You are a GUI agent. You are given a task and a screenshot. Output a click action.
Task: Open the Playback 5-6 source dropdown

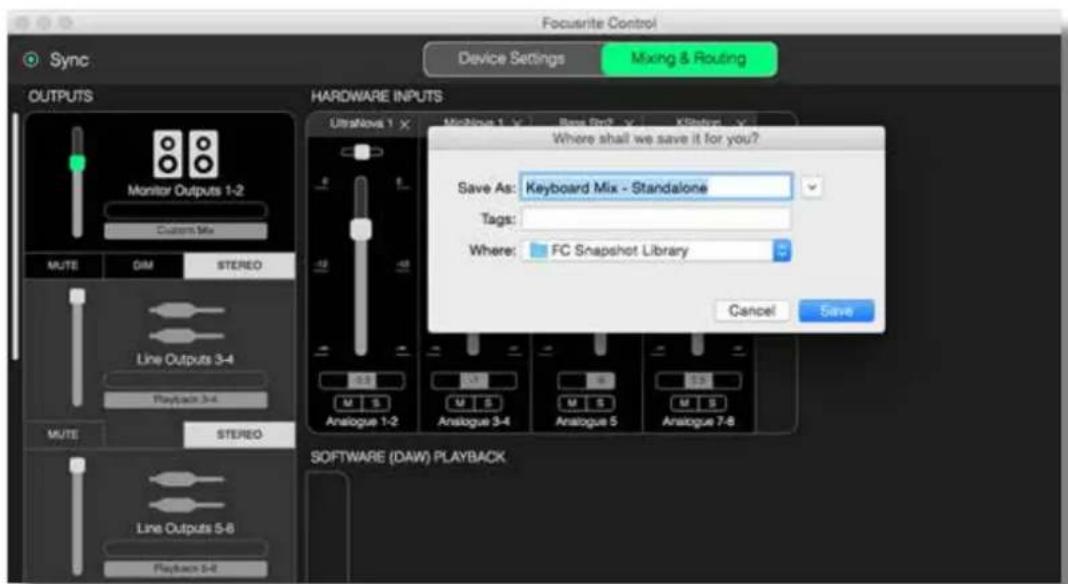pos(185,568)
